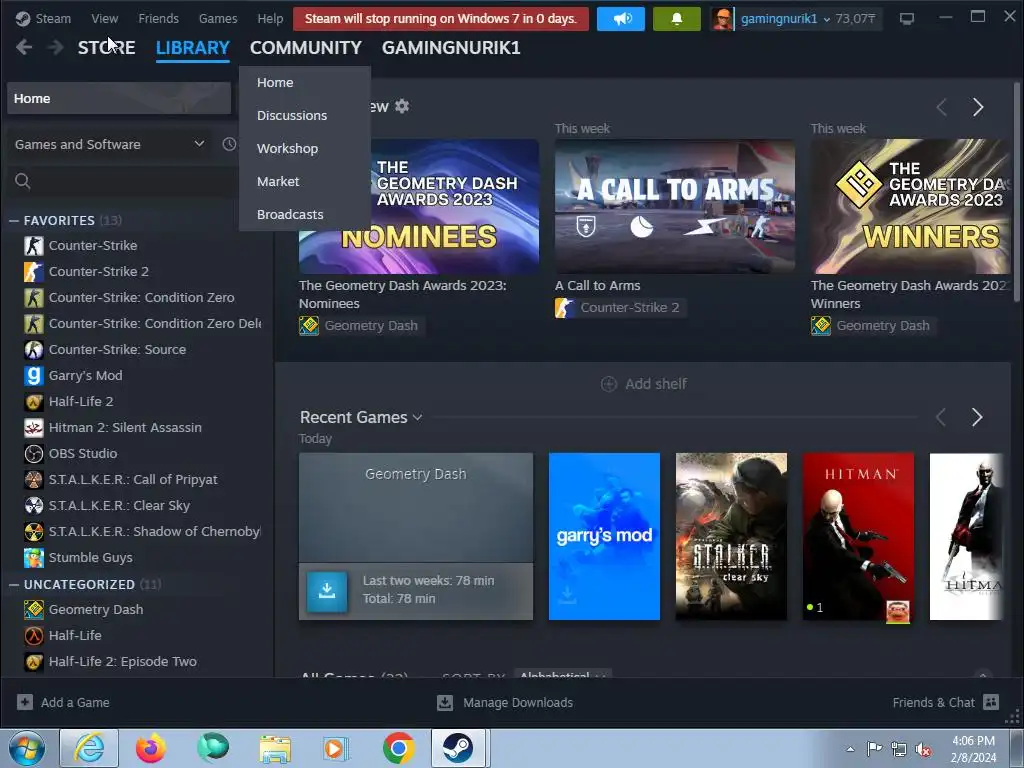Switch to Big Picture mode monitor icon
The image size is (1024, 768).
pos(906,19)
